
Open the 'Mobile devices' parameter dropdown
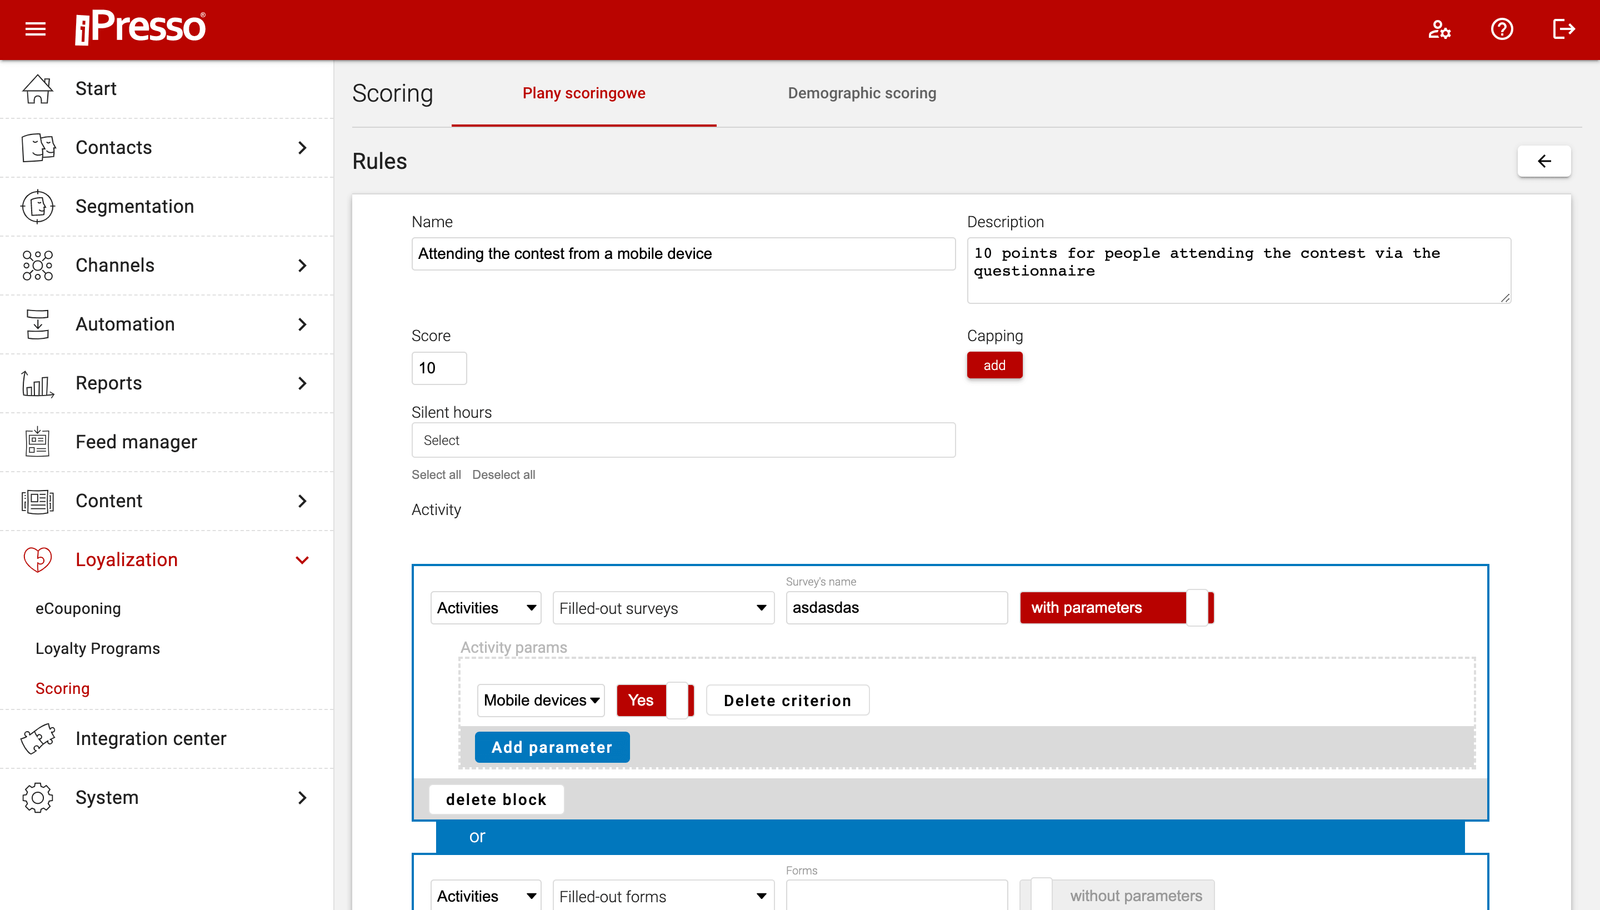coord(541,700)
